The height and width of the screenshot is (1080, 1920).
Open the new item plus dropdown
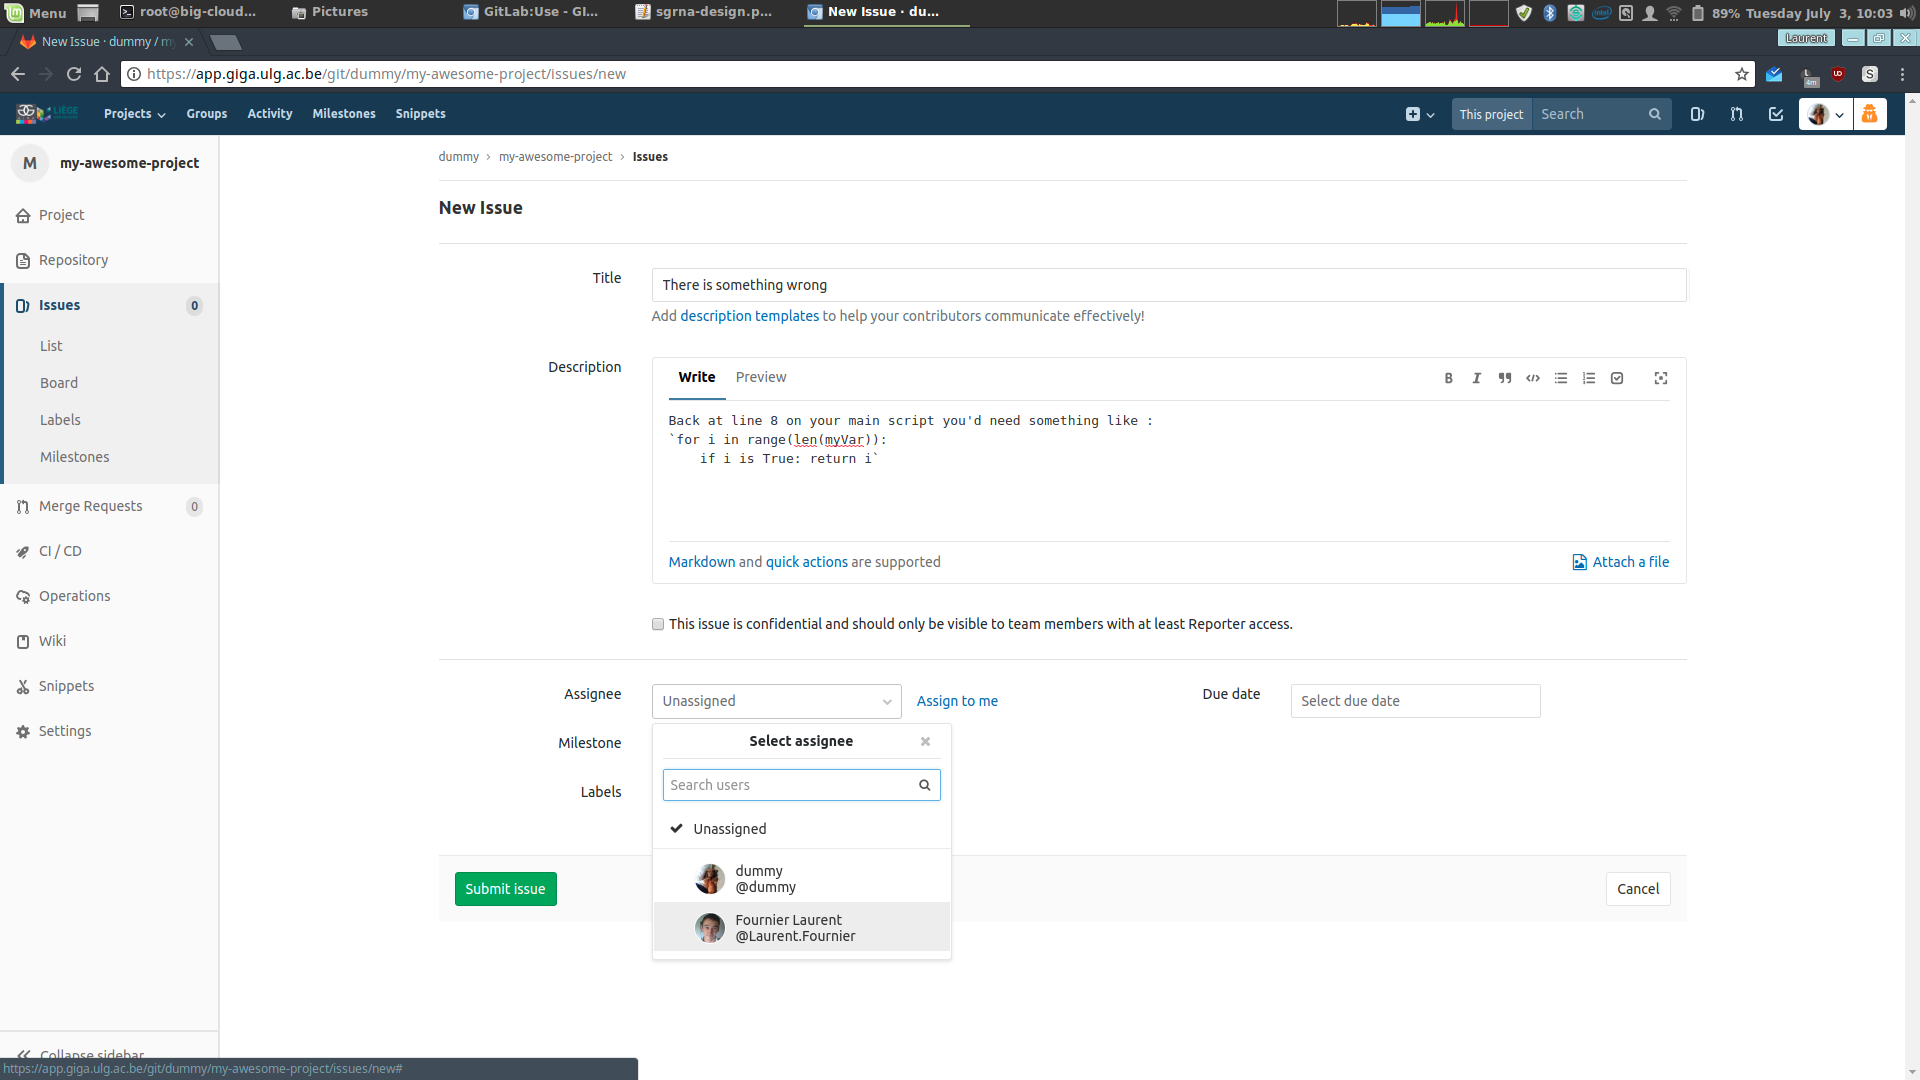coord(1420,114)
